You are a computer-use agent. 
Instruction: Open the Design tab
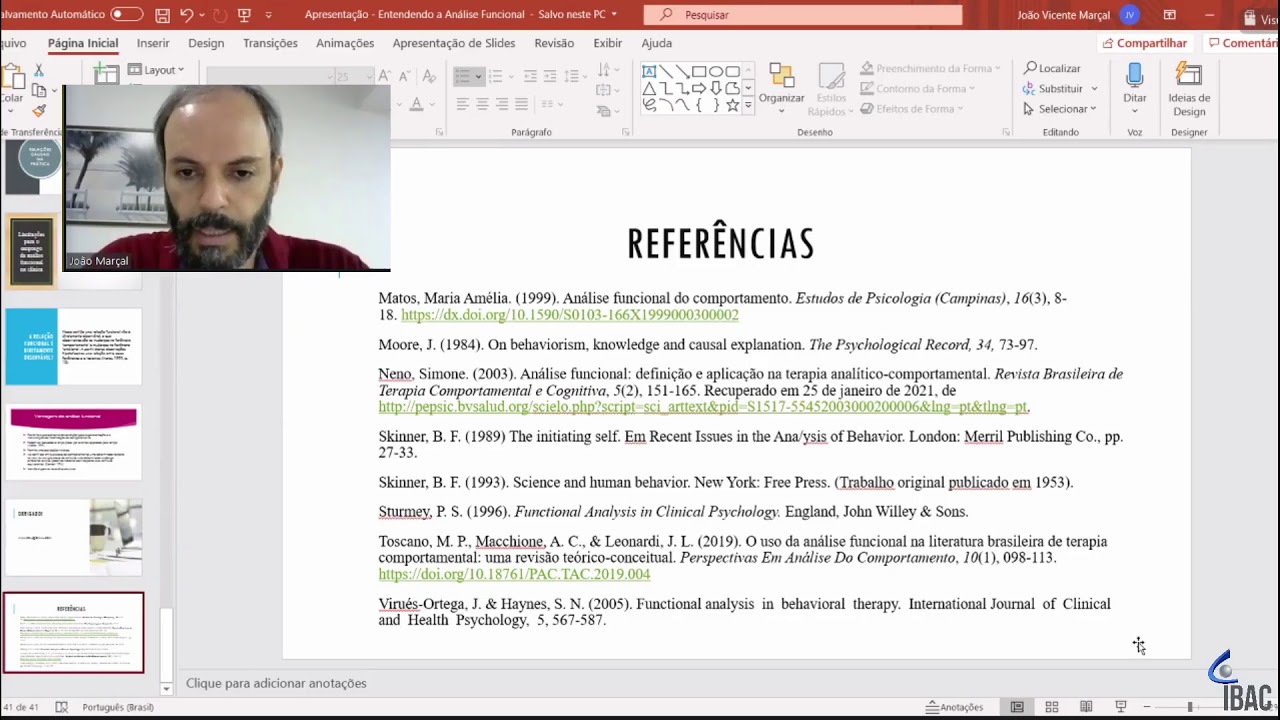coord(206,43)
